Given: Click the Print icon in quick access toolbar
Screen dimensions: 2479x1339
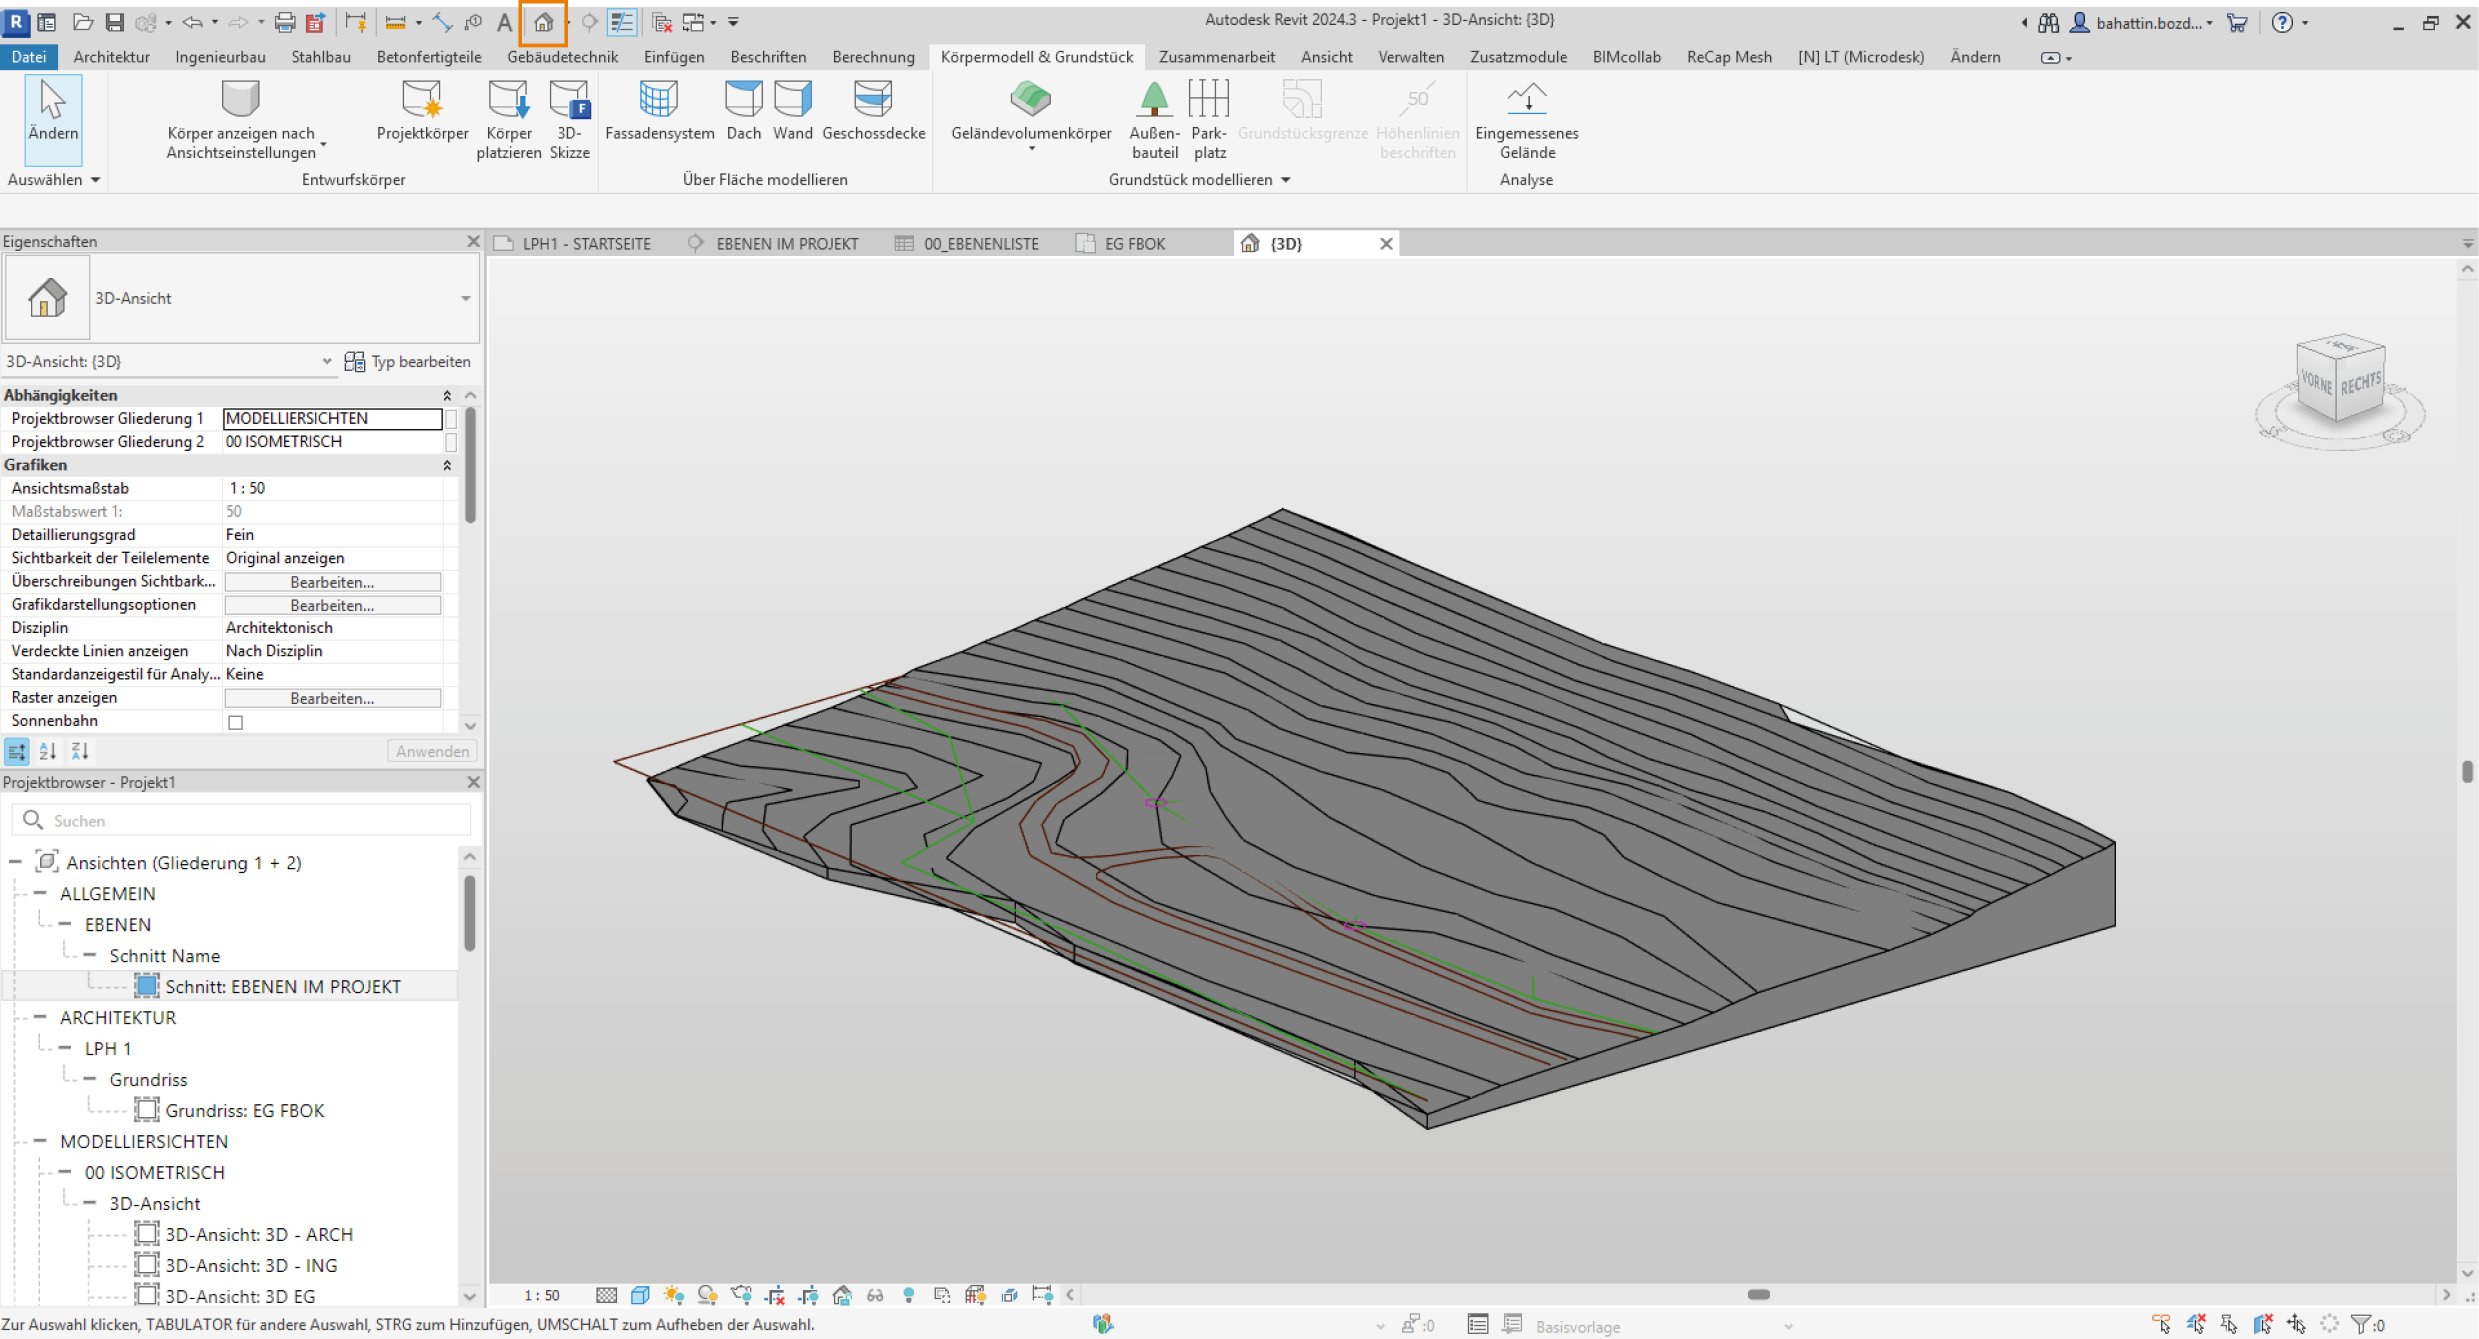Looking at the screenshot, I should (285, 22).
